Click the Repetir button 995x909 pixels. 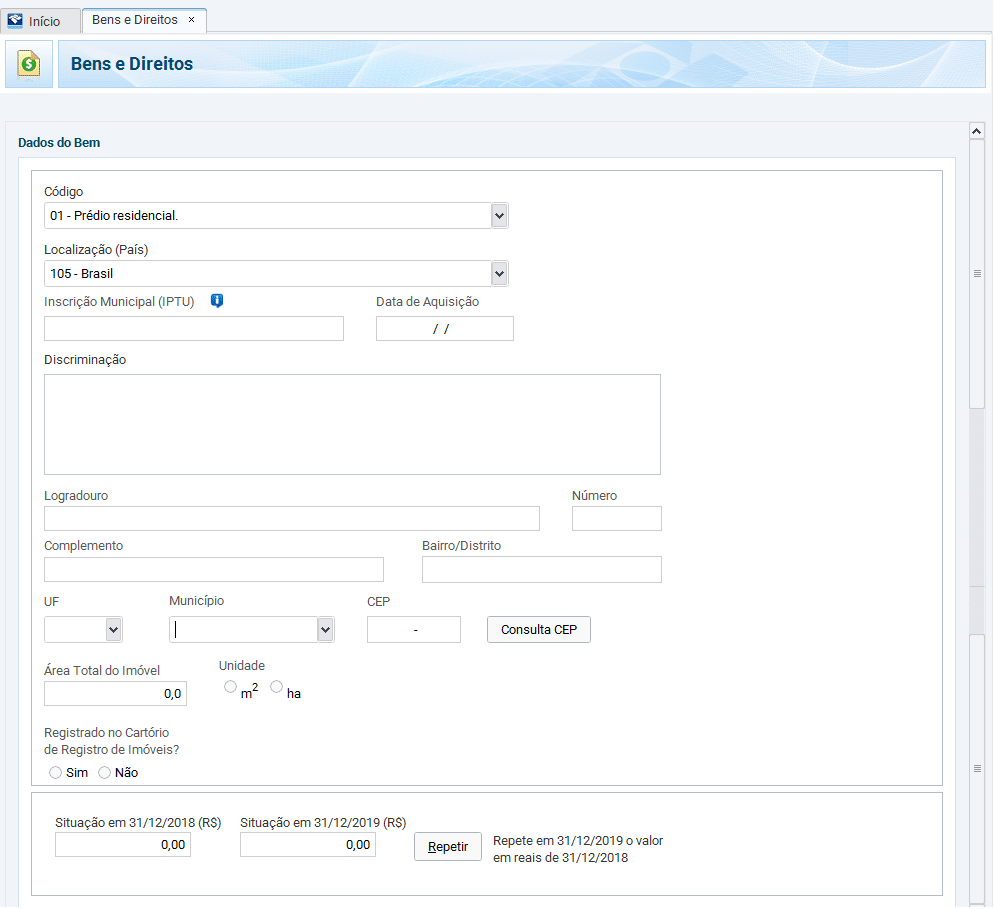tap(448, 846)
